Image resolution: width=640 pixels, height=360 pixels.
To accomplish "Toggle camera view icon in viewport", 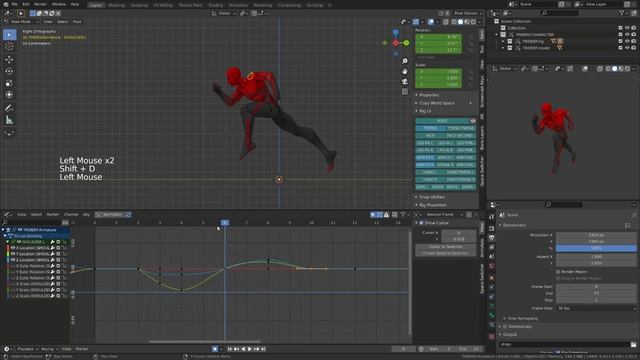I will click(x=404, y=82).
